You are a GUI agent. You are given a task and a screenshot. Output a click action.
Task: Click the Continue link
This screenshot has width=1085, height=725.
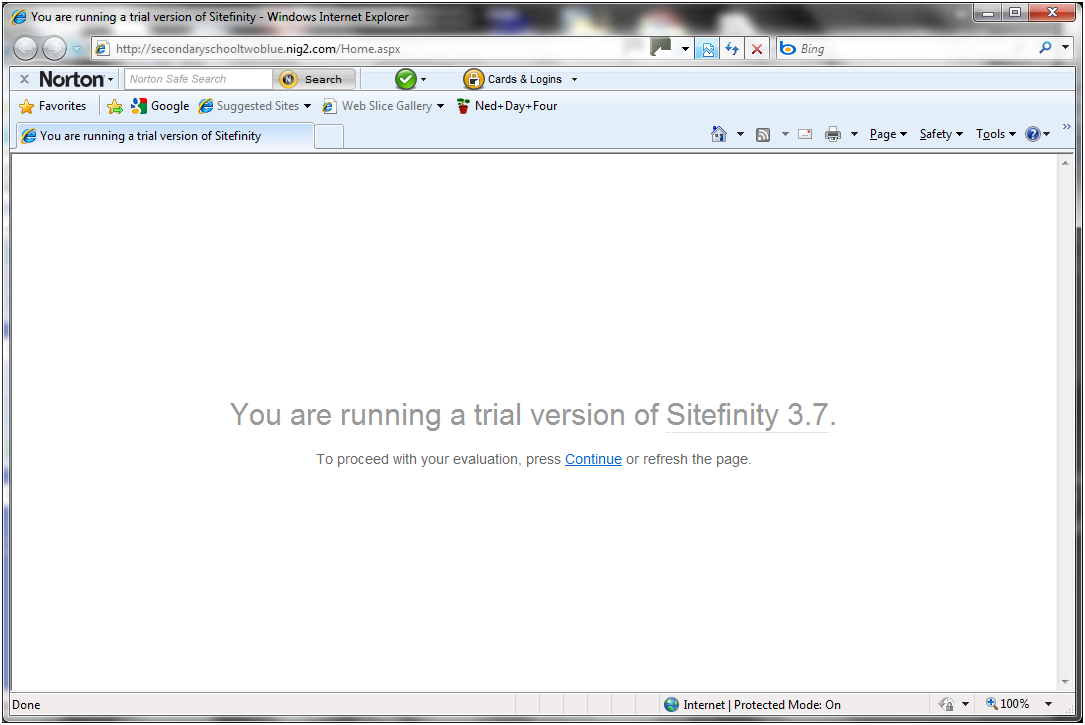coord(593,459)
